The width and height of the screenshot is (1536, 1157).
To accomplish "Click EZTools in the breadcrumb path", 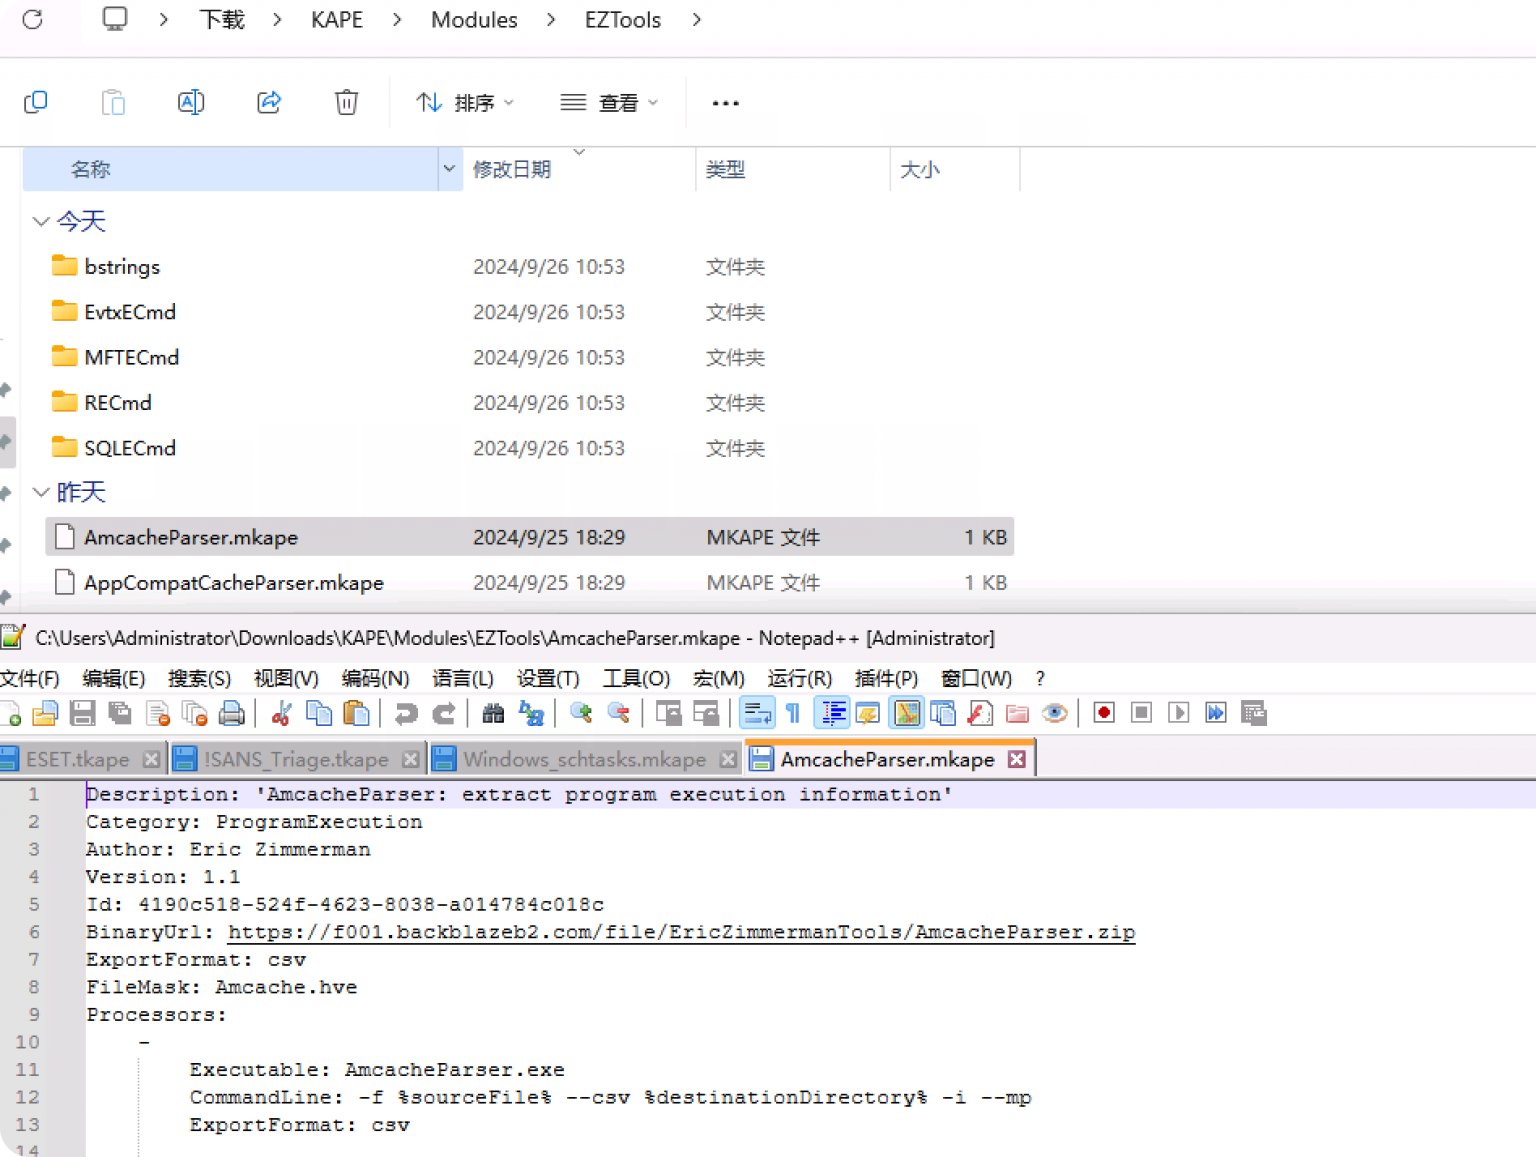I will click(x=622, y=19).
